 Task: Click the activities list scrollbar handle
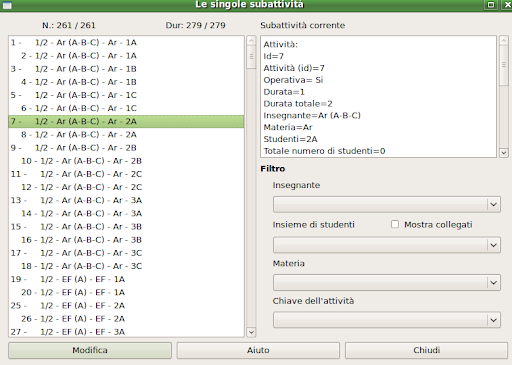251,57
